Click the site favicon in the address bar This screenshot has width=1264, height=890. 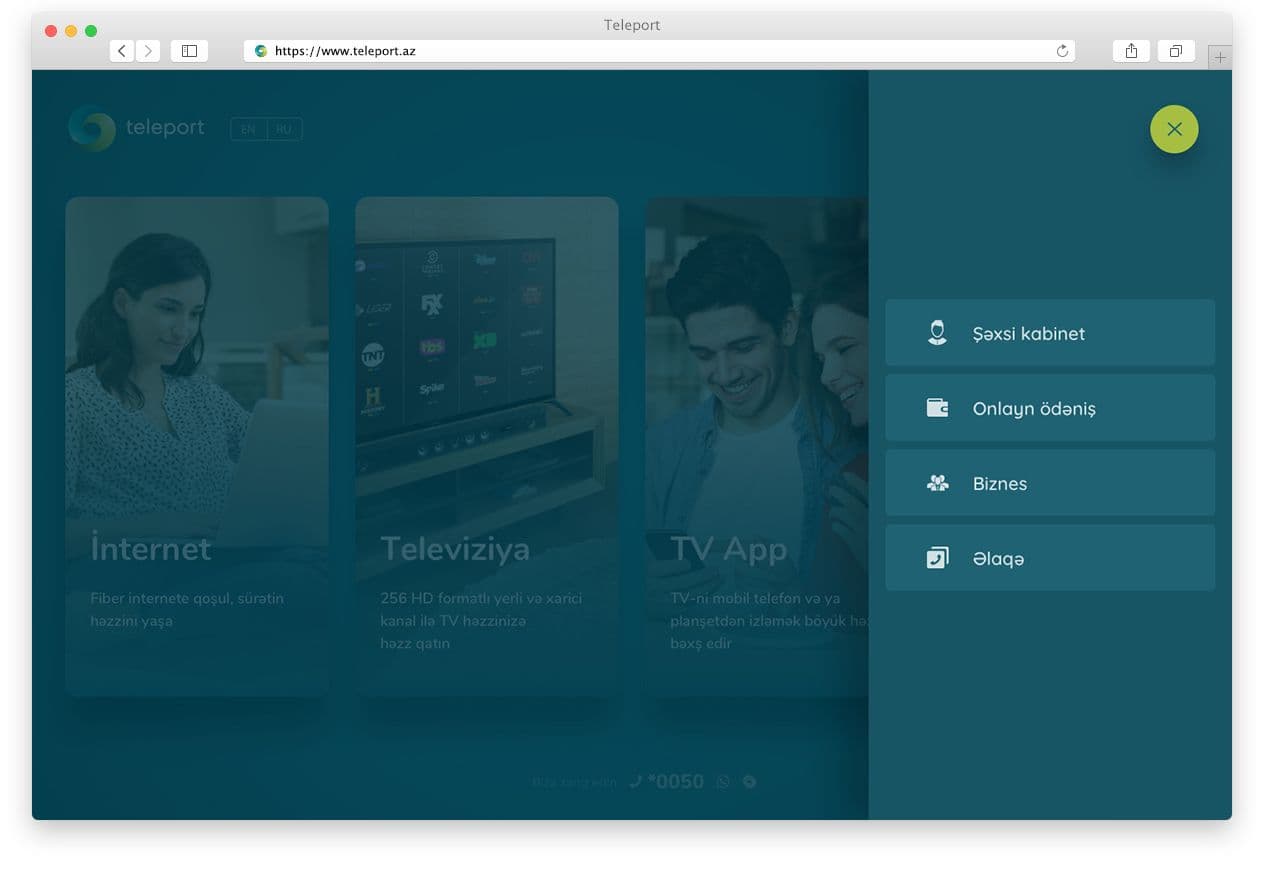261,51
